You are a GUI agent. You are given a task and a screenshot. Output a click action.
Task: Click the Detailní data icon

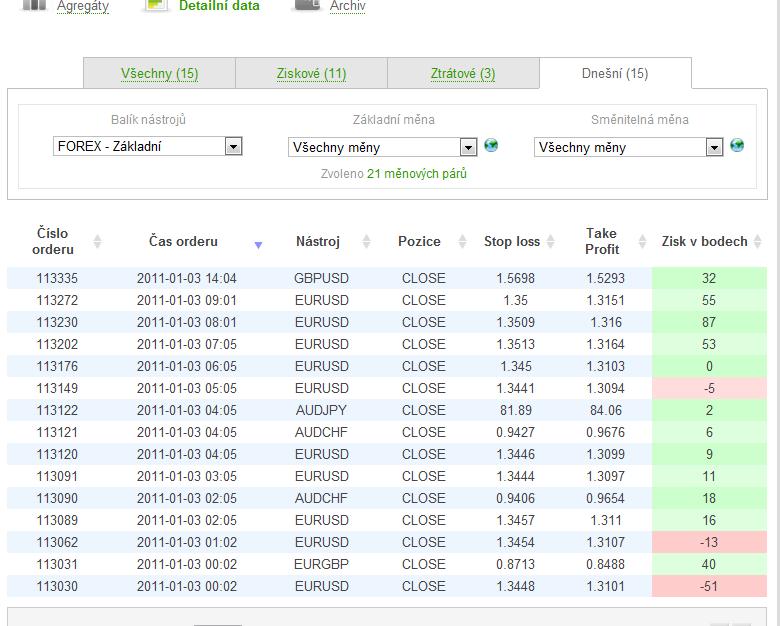point(156,5)
